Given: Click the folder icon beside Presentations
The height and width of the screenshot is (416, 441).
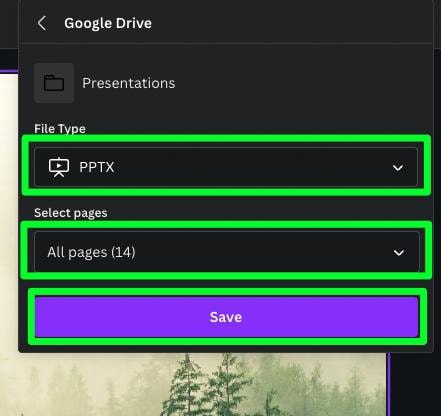Looking at the screenshot, I should pos(54,83).
